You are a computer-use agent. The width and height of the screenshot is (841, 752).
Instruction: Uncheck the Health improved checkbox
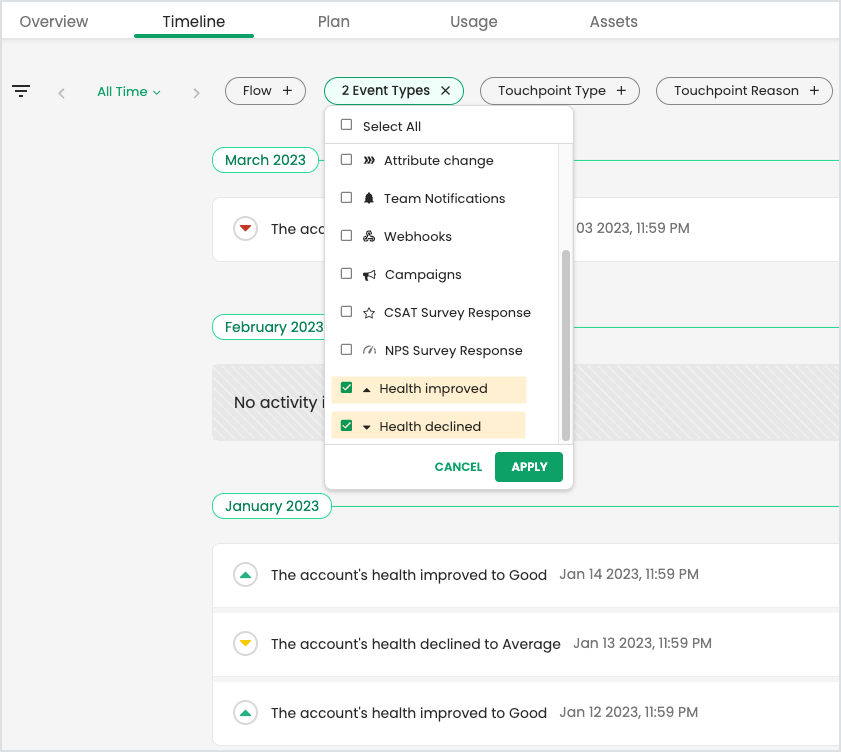click(345, 387)
